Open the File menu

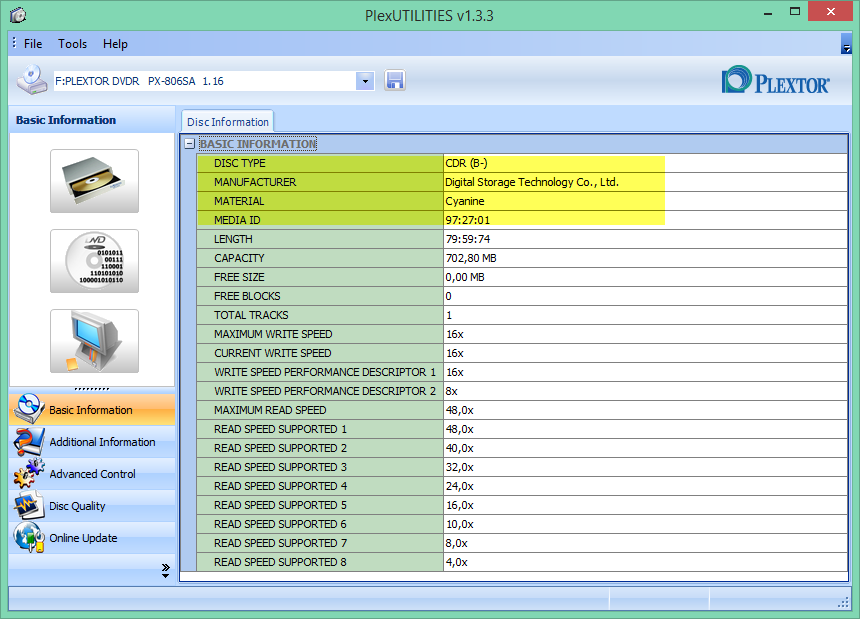33,44
